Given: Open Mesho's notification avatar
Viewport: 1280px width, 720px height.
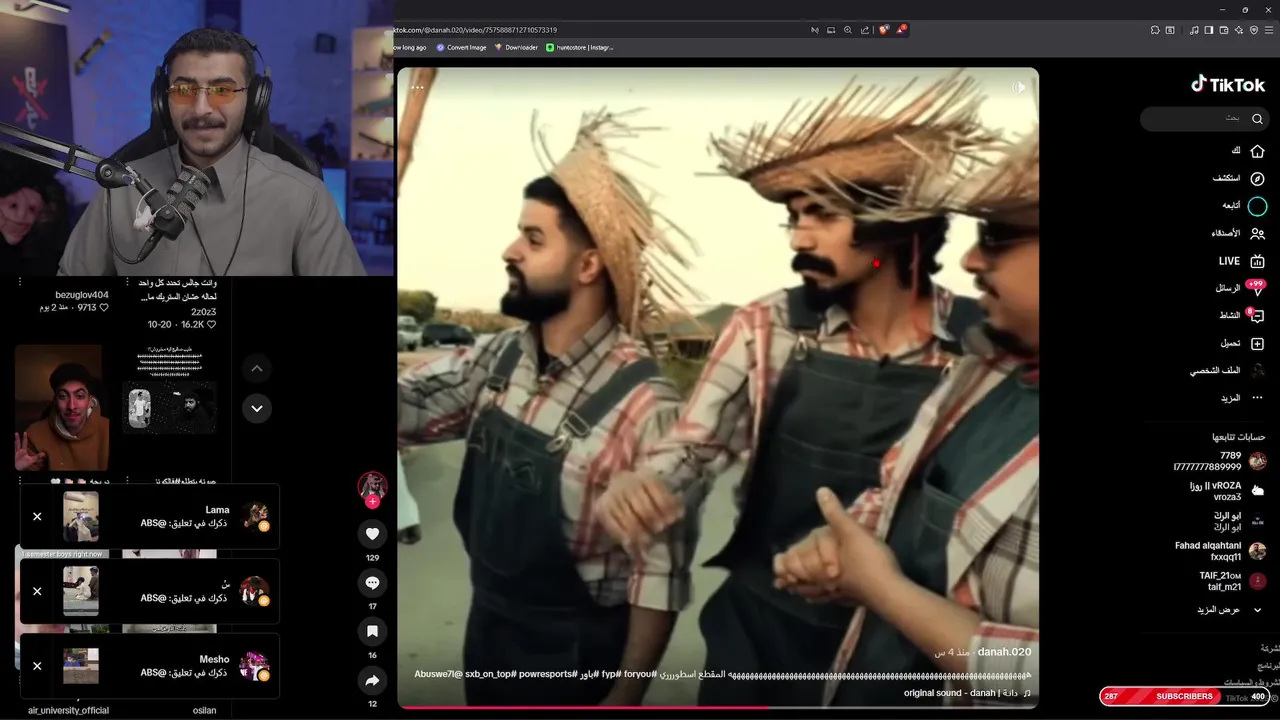Looking at the screenshot, I should tap(254, 666).
